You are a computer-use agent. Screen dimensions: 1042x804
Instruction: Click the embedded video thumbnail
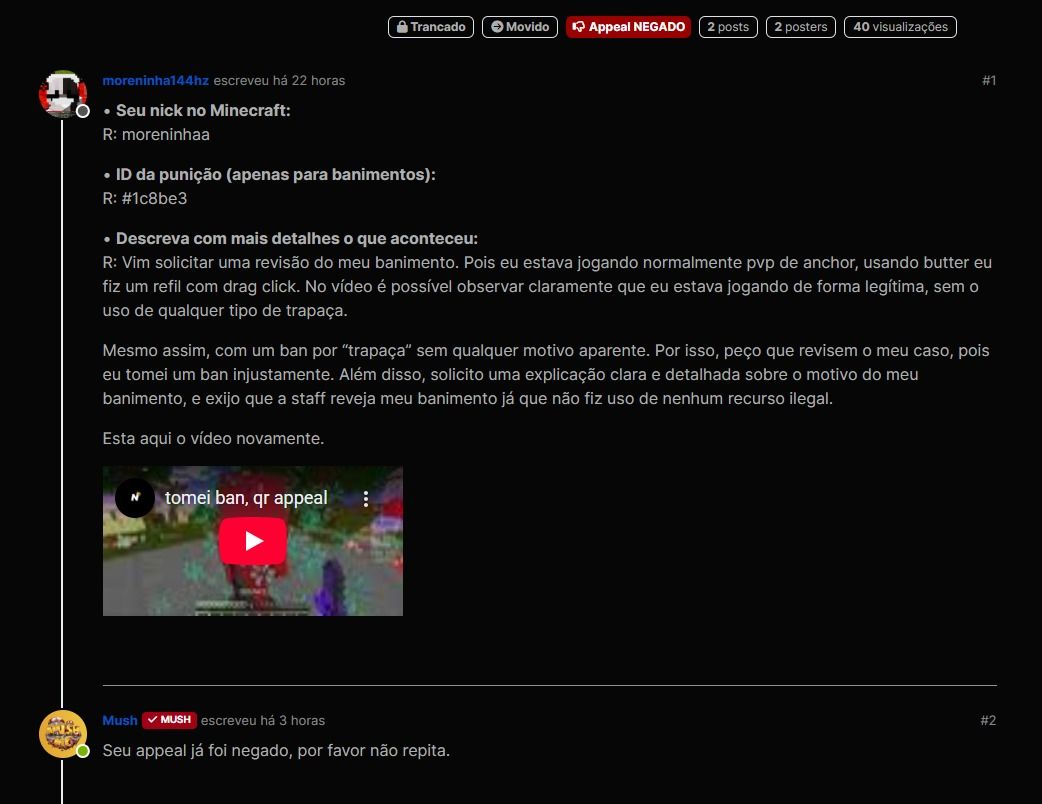253,541
